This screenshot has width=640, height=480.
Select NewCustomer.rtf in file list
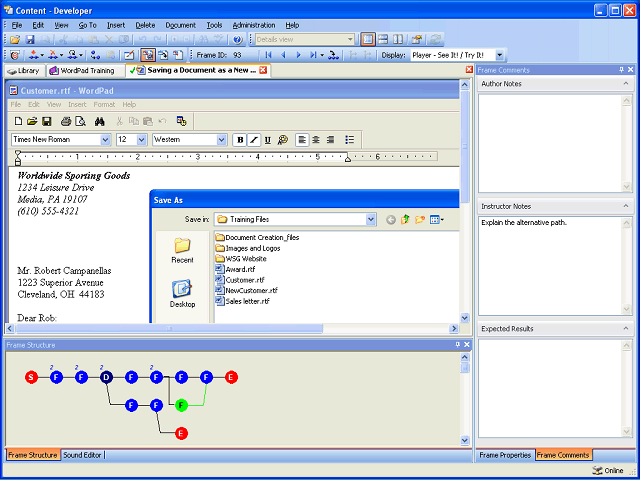tap(247, 291)
